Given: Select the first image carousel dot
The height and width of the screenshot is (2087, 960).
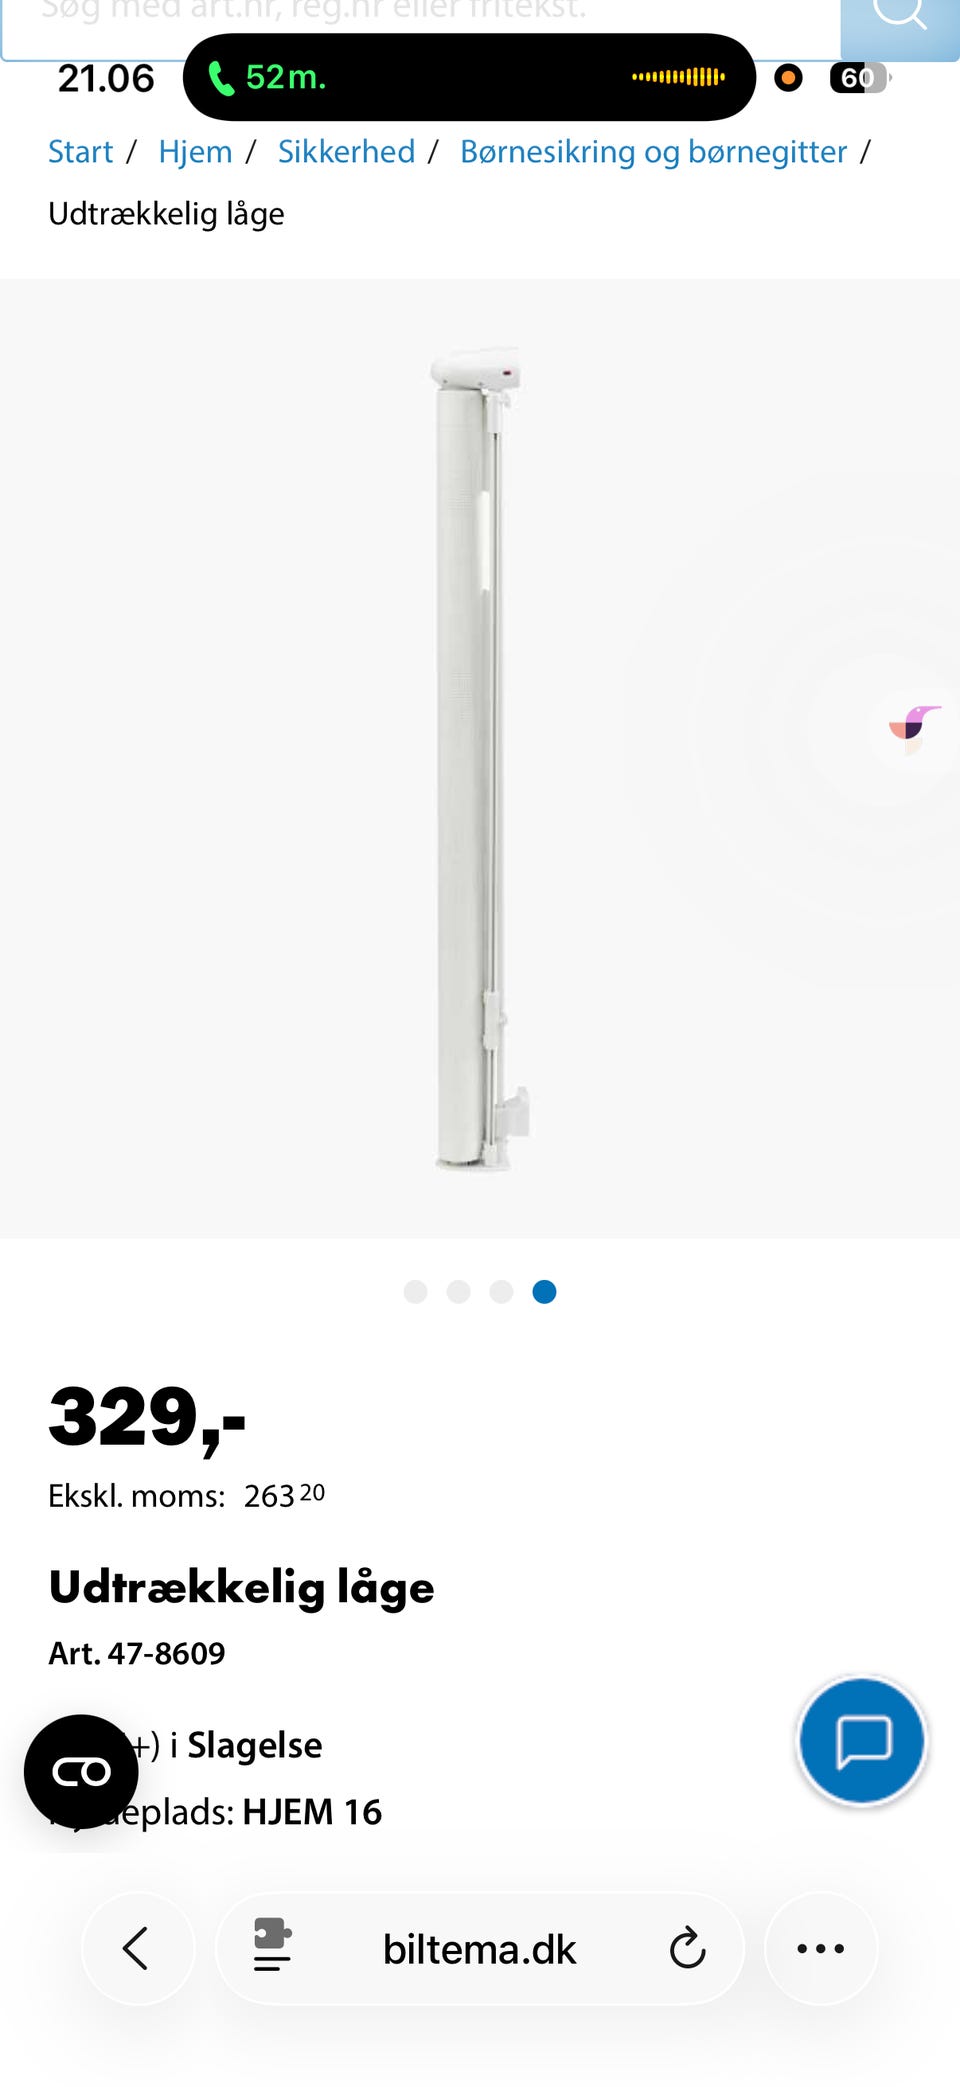Looking at the screenshot, I should pos(415,1292).
